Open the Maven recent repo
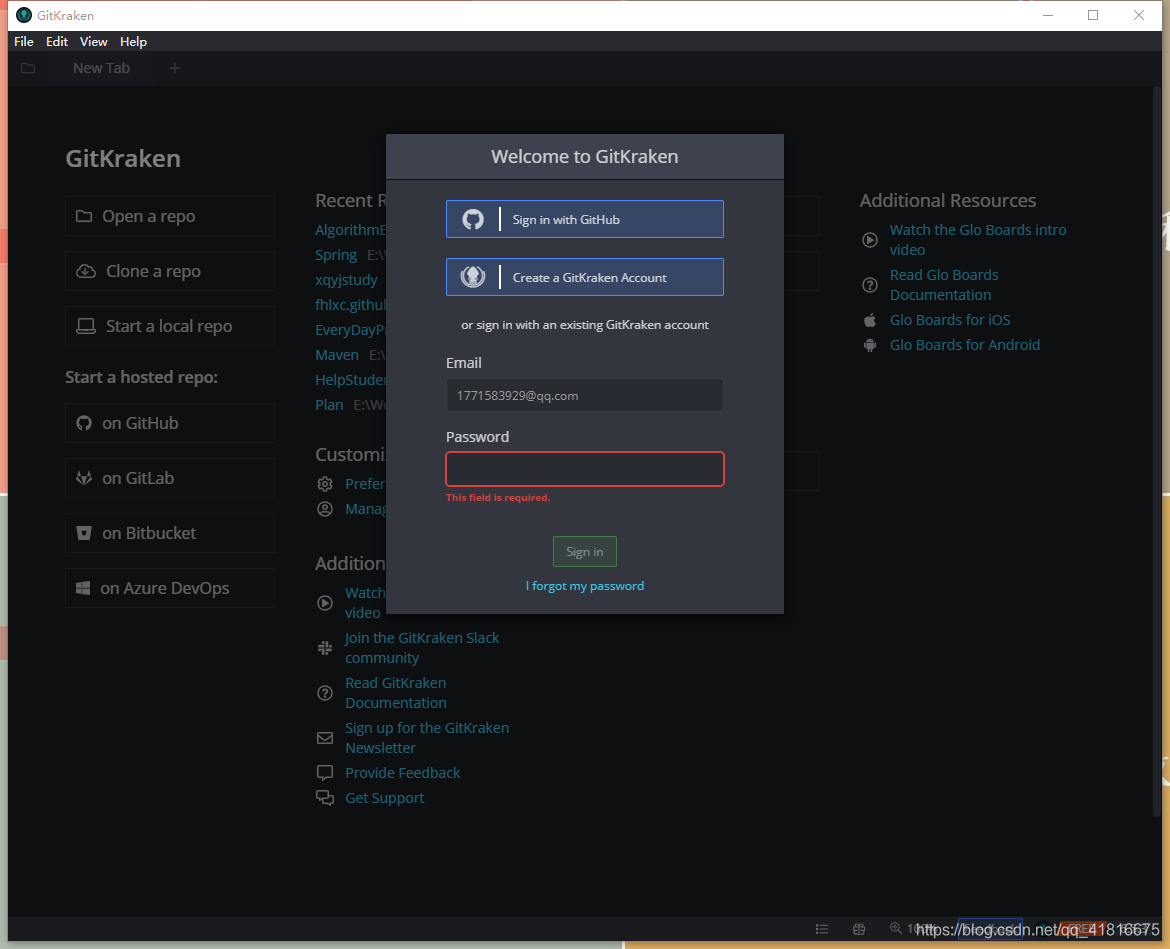The height and width of the screenshot is (949, 1170). click(x=337, y=355)
